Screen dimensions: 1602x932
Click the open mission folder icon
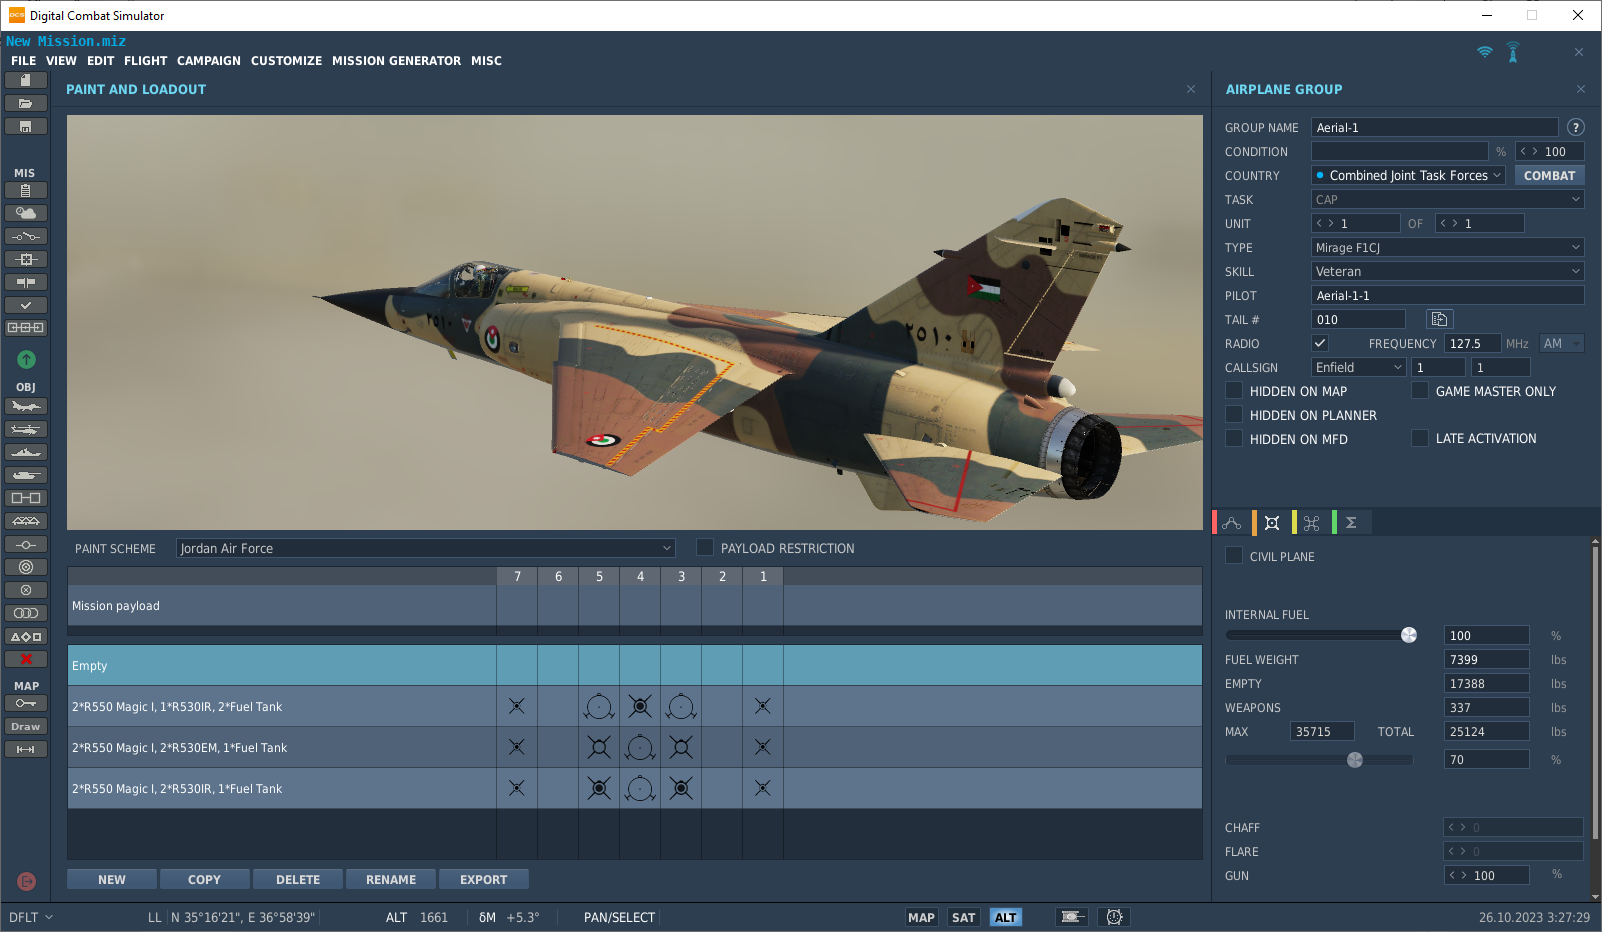pyautogui.click(x=26, y=103)
